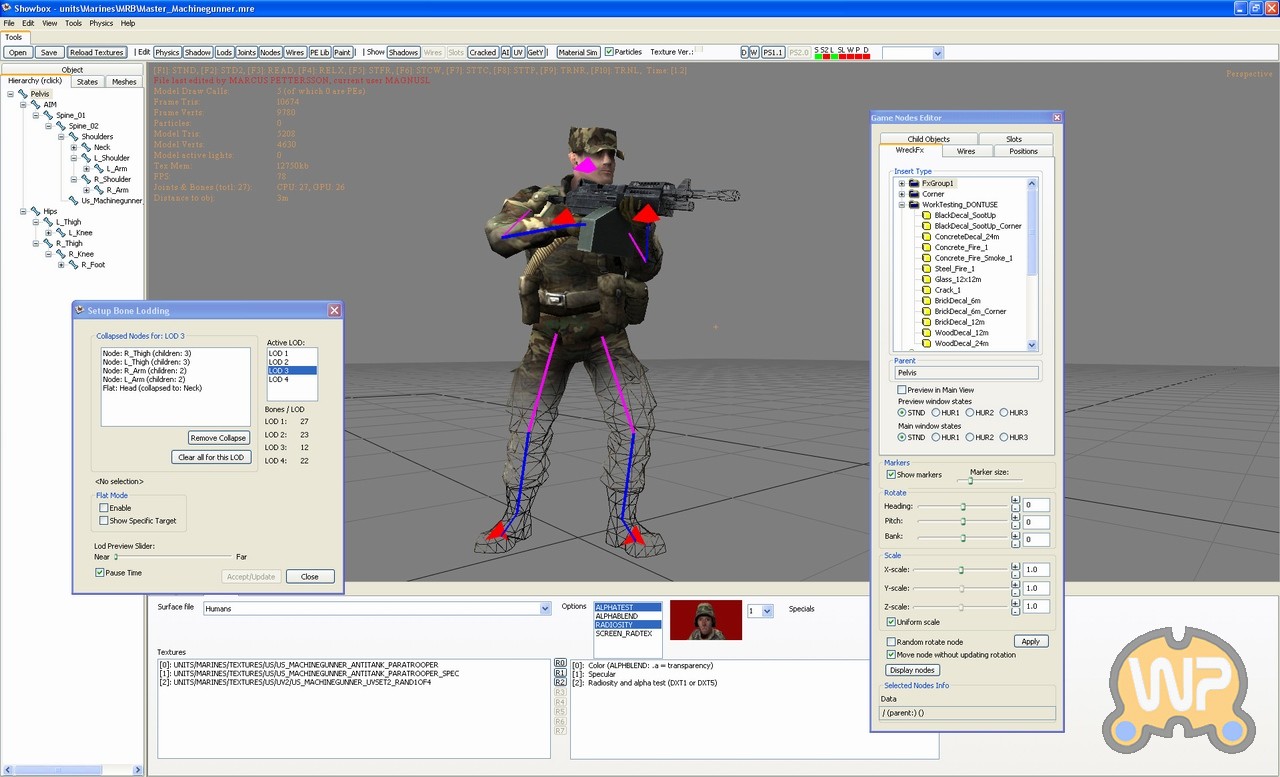Switch to the Child Objects tab

[928, 139]
